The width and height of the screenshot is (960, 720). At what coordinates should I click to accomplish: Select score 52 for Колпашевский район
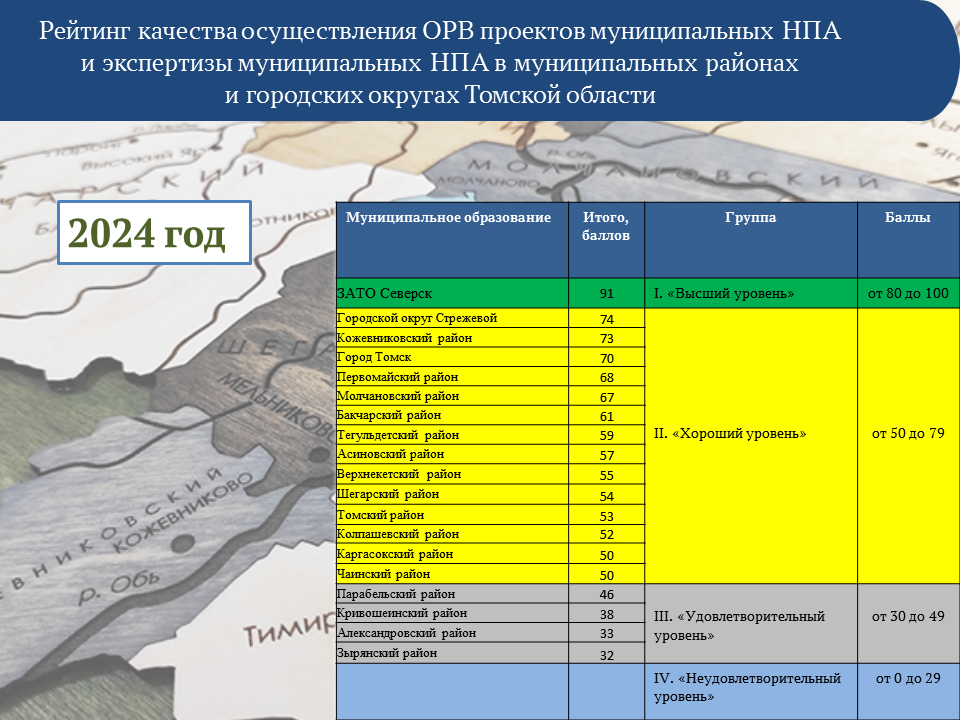606,534
